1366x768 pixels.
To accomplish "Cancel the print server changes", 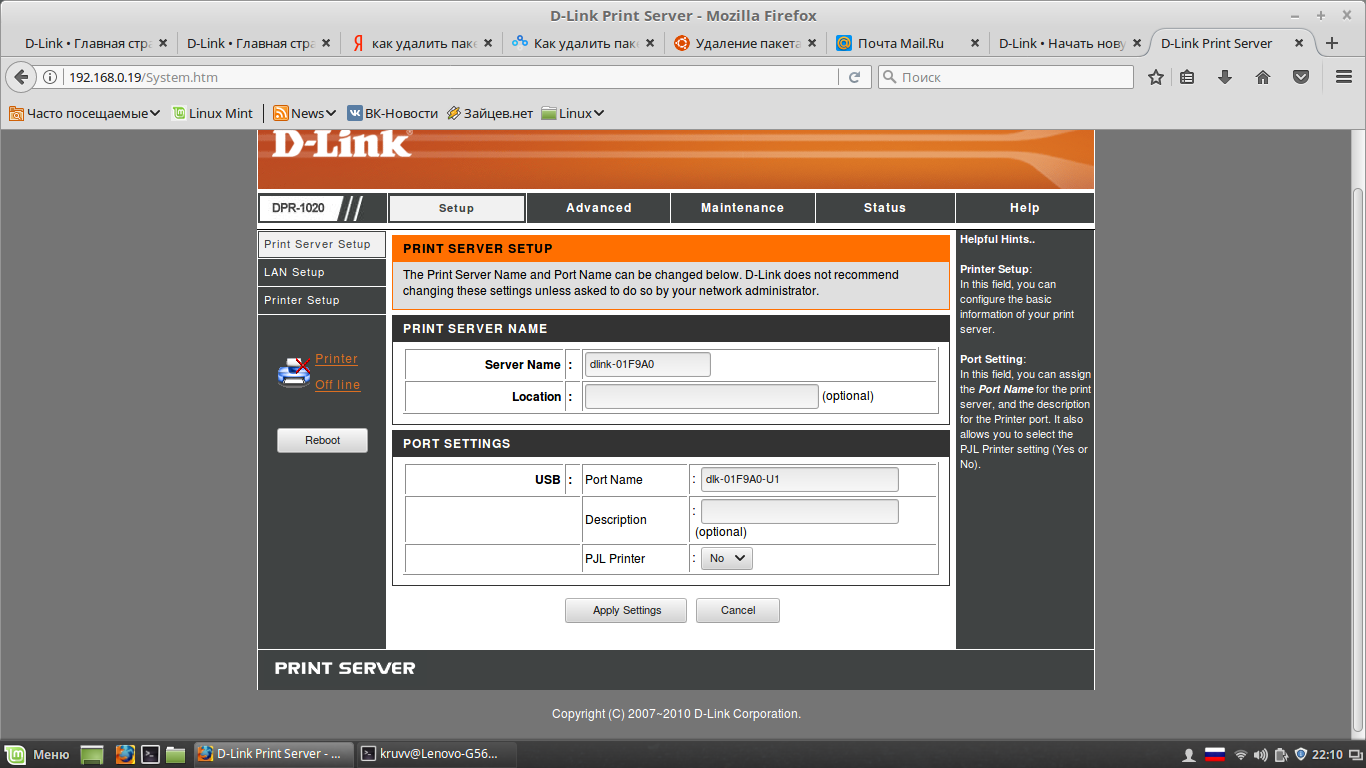I will pos(738,610).
